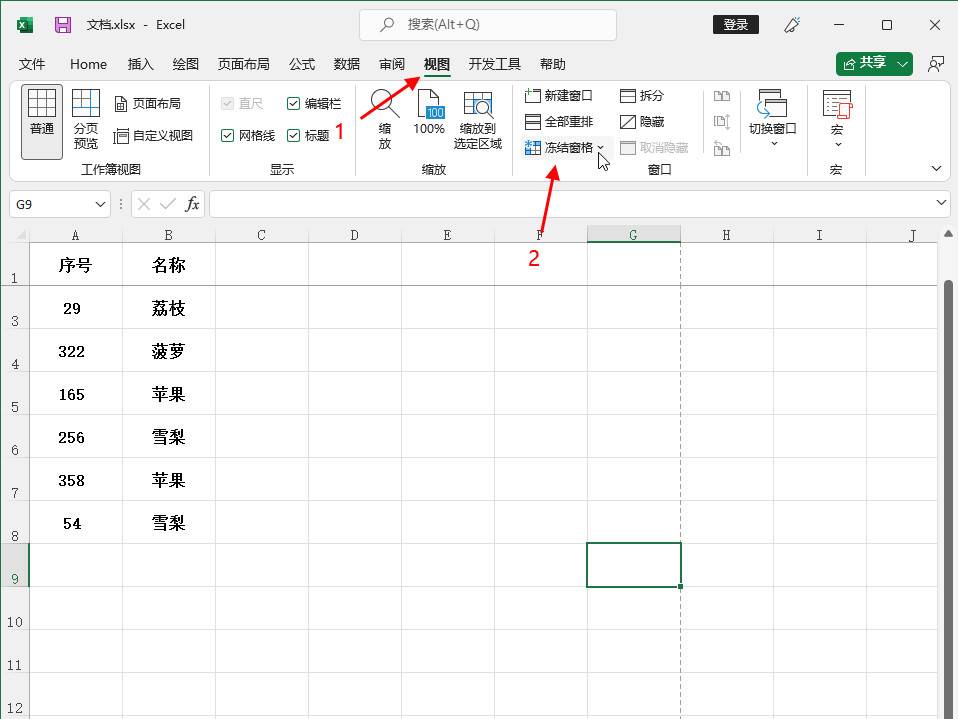The height and width of the screenshot is (719, 958).
Task: Click Zoom to Selection (缩放到选定区域)
Action: tap(478, 120)
